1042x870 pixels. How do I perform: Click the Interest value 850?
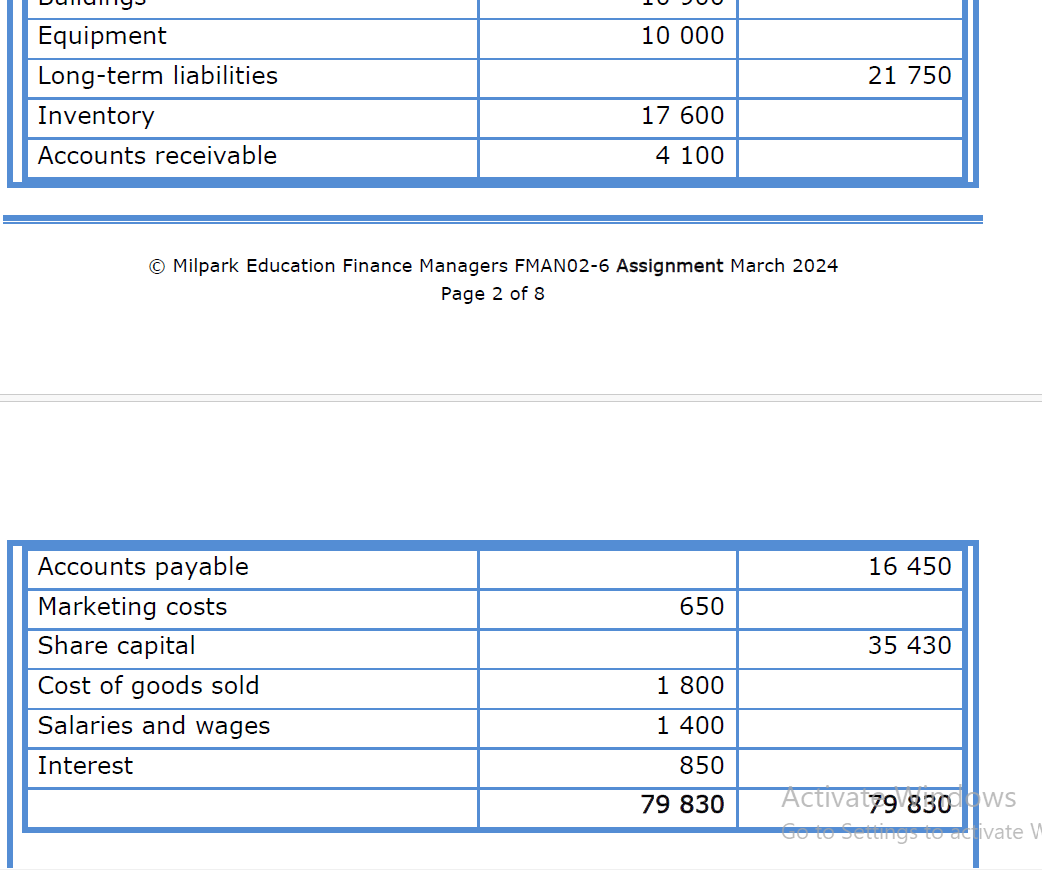(702, 766)
